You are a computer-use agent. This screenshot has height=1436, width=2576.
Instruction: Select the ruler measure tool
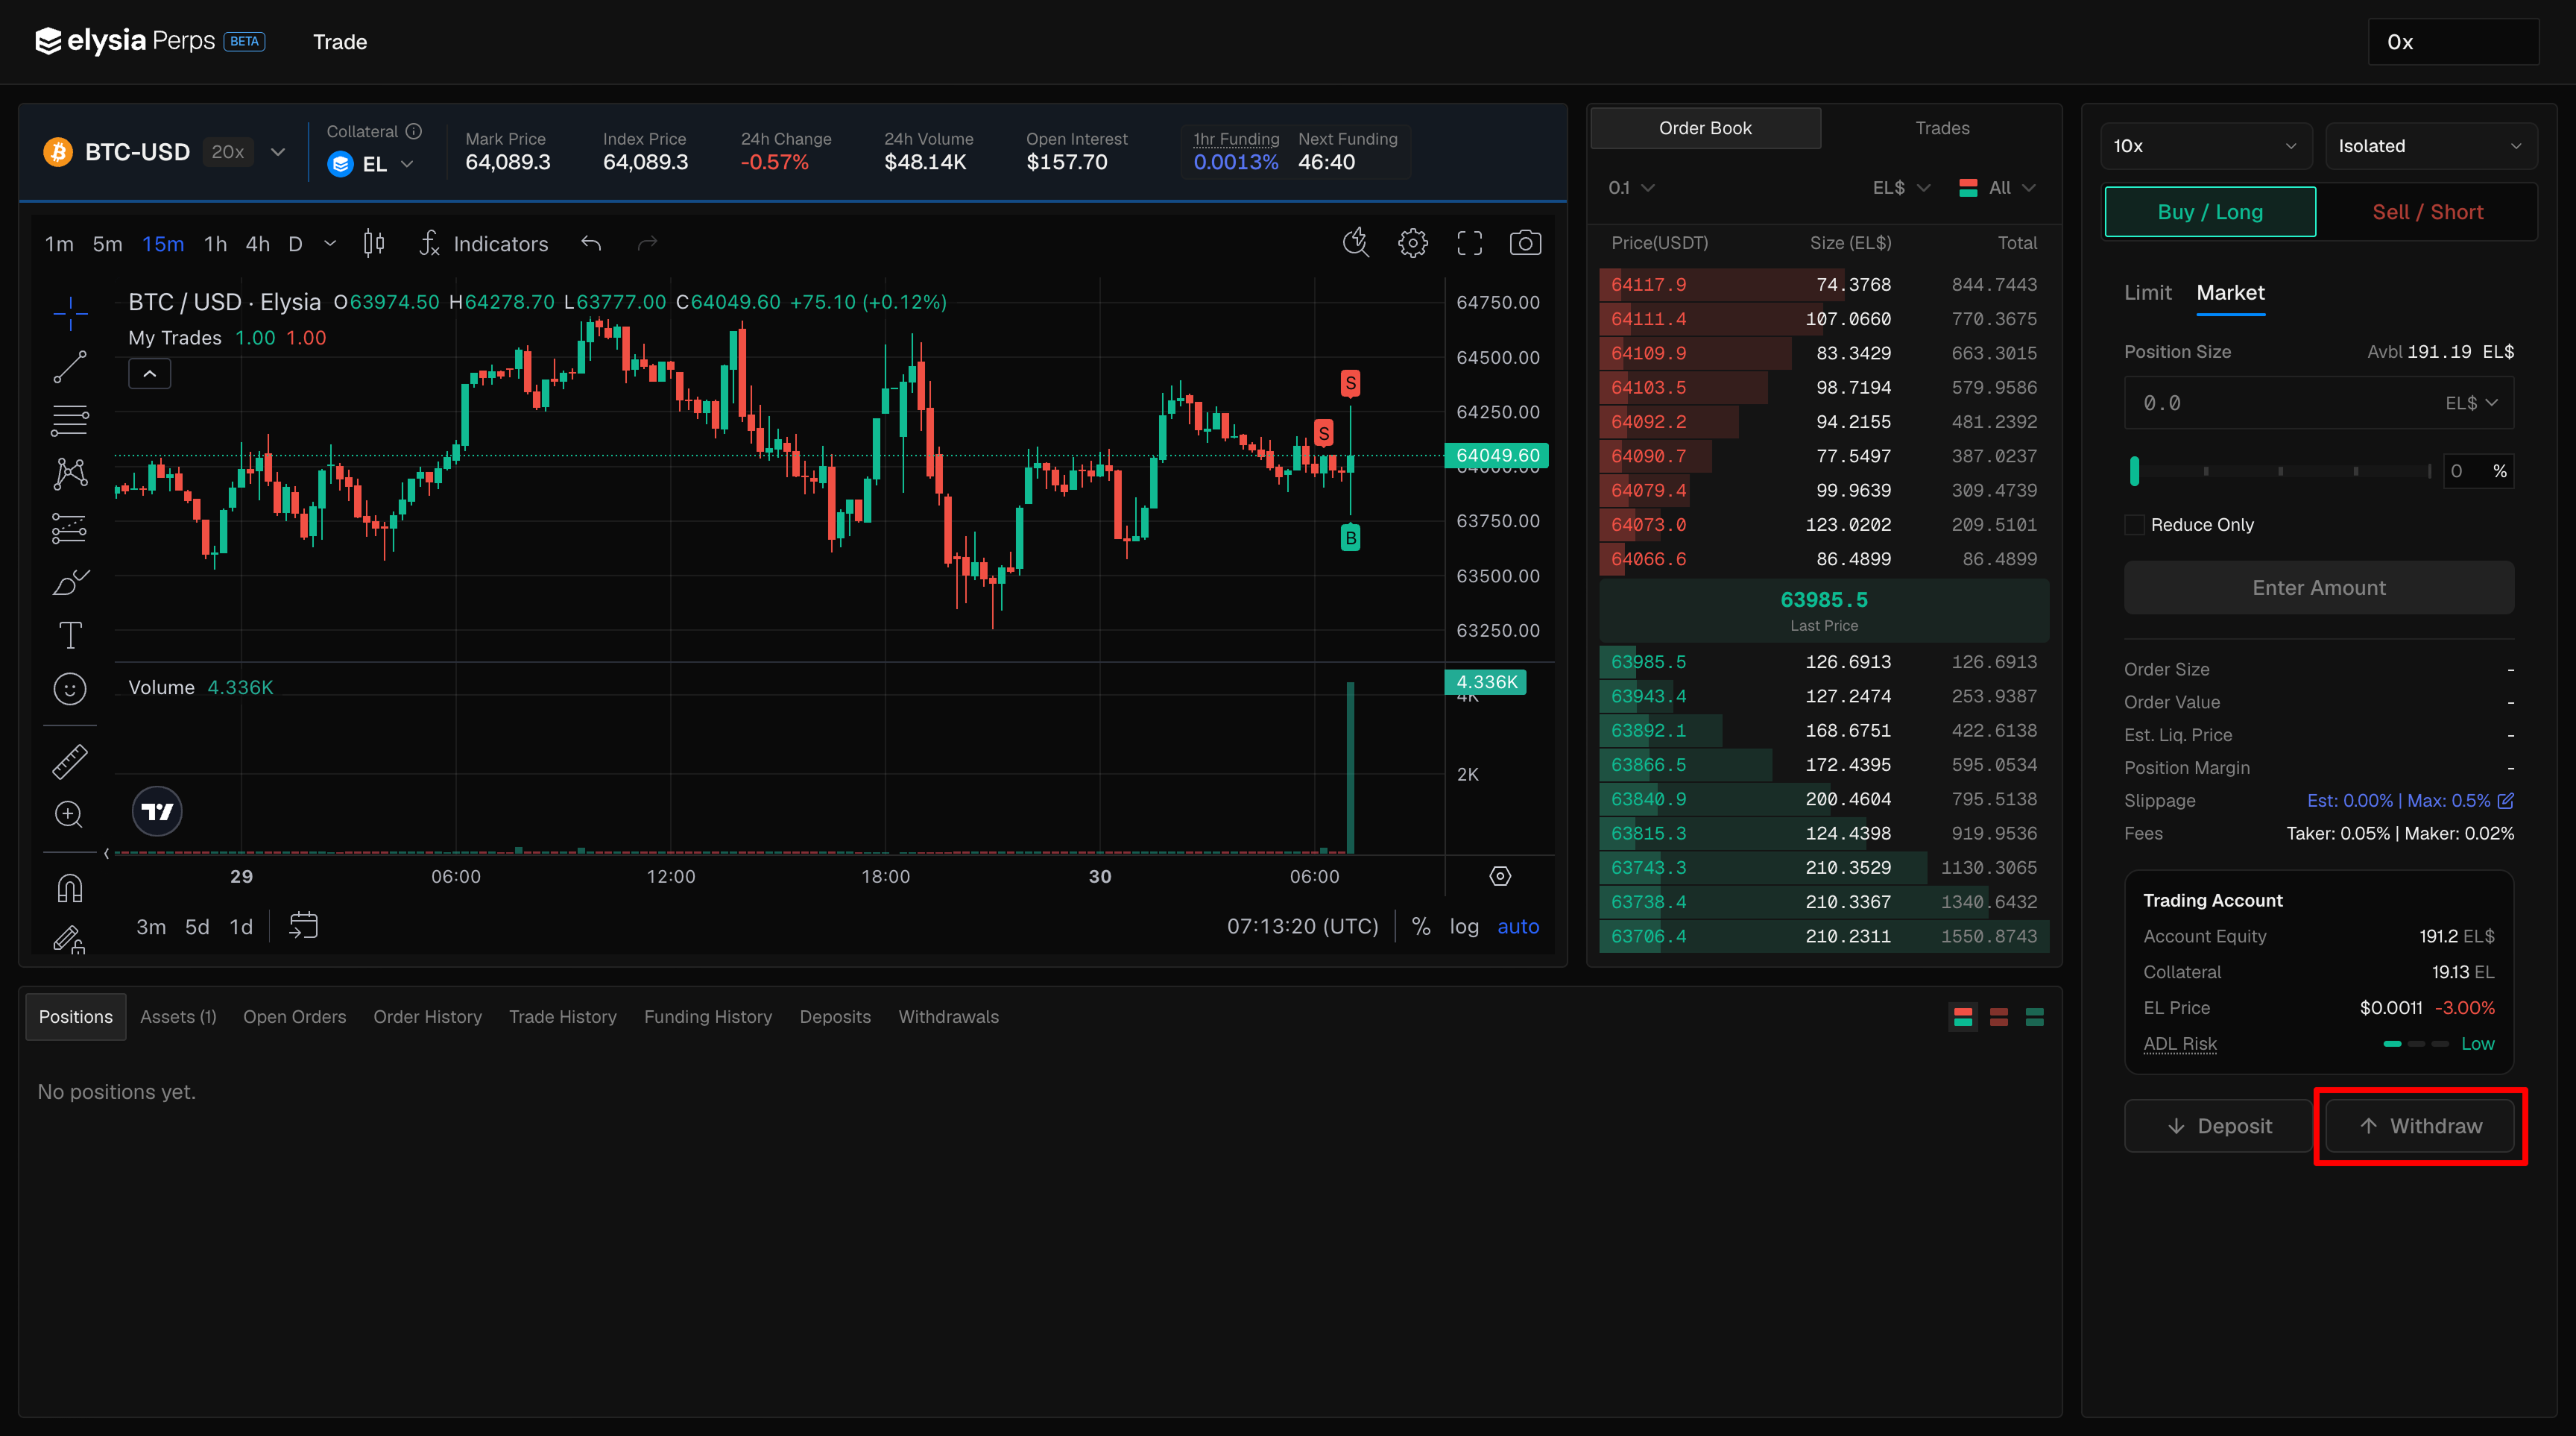(70, 762)
